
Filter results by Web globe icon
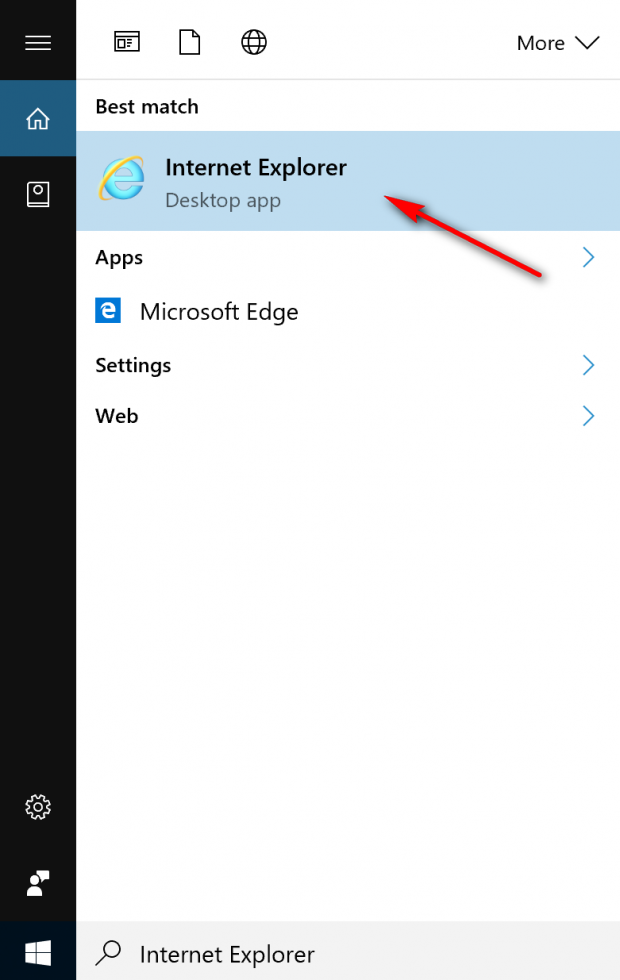coord(254,42)
